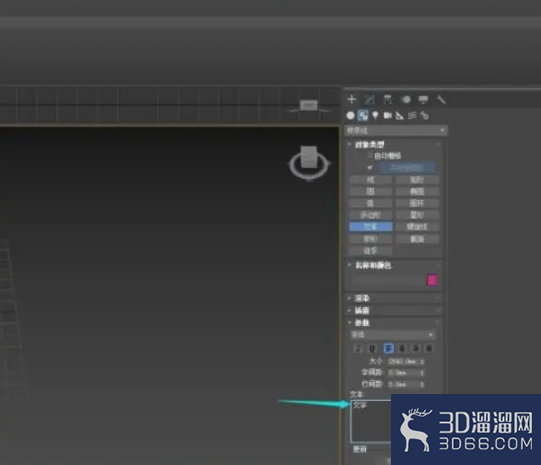
Task: Set text alignment to left
Action: [388, 348]
